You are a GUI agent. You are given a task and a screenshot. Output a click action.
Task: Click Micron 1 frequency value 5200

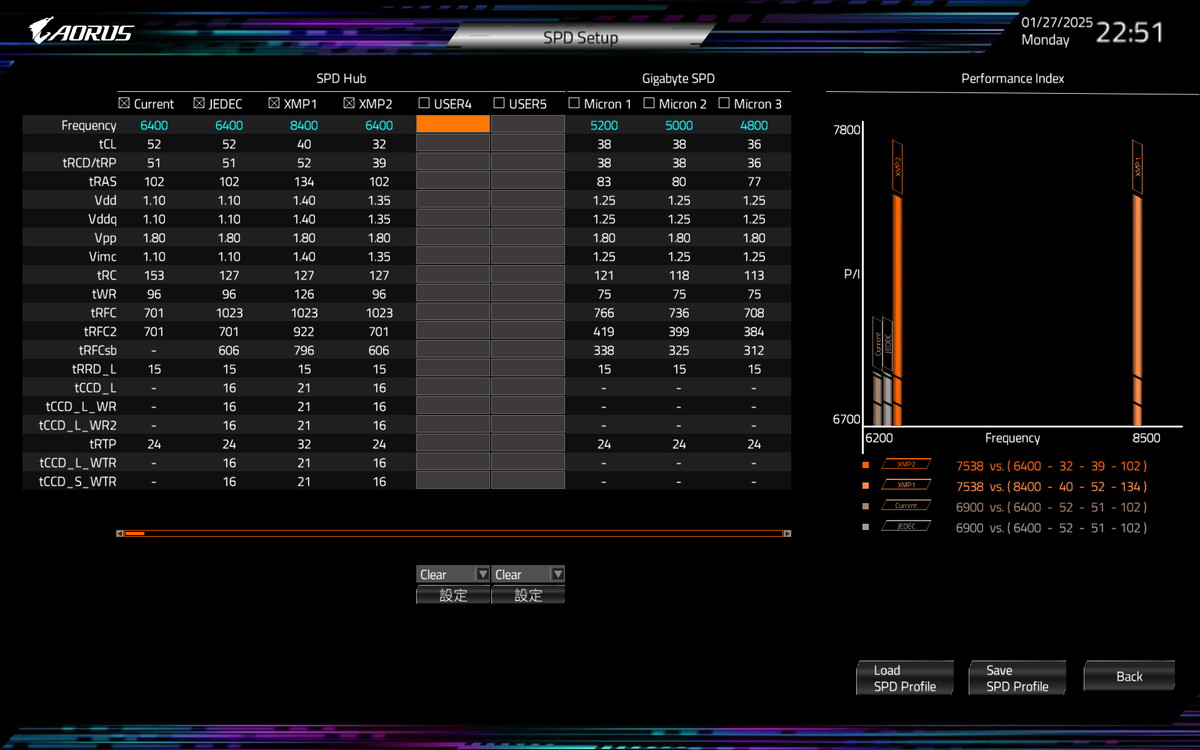click(x=604, y=125)
